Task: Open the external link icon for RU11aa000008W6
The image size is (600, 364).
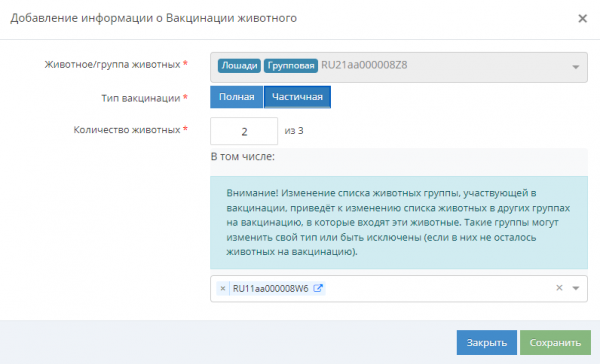Action: coord(318,288)
